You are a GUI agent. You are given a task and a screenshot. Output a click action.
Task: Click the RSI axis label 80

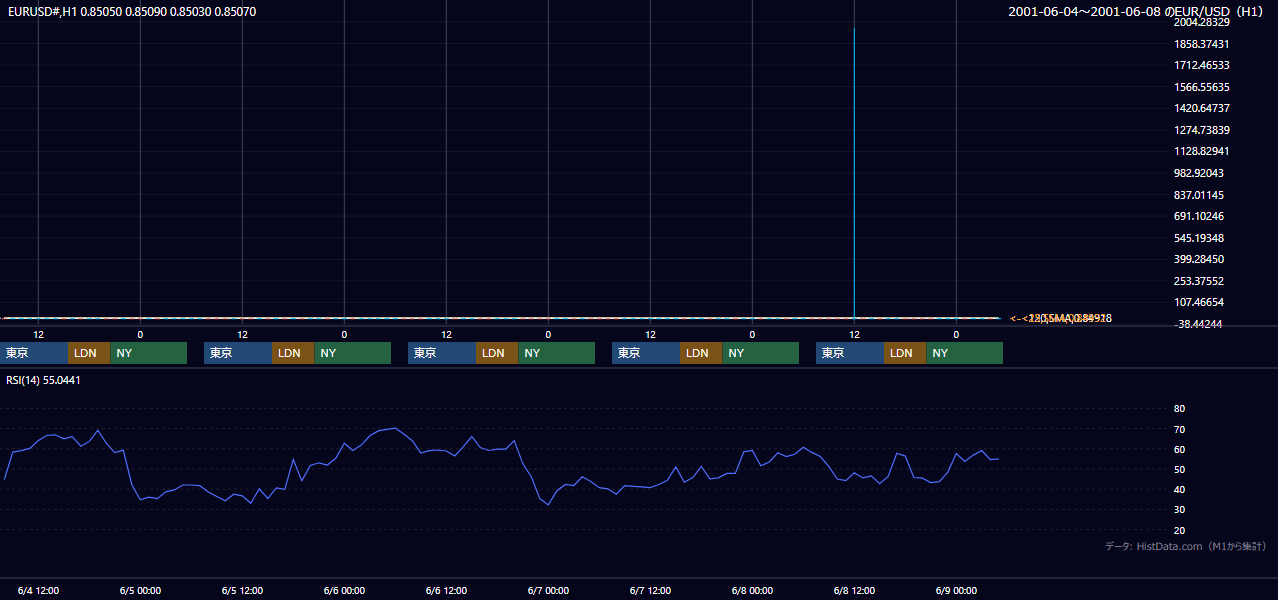tap(1179, 409)
